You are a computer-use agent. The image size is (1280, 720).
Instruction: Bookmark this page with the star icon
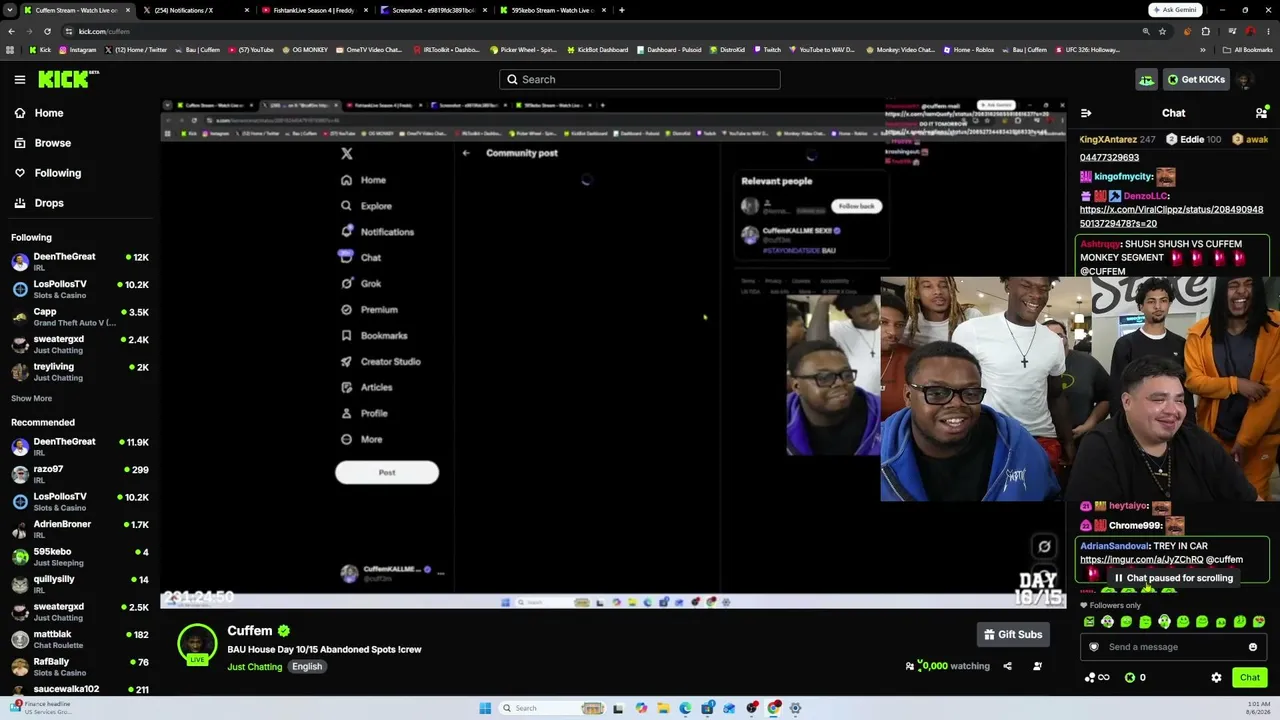(x=1164, y=31)
